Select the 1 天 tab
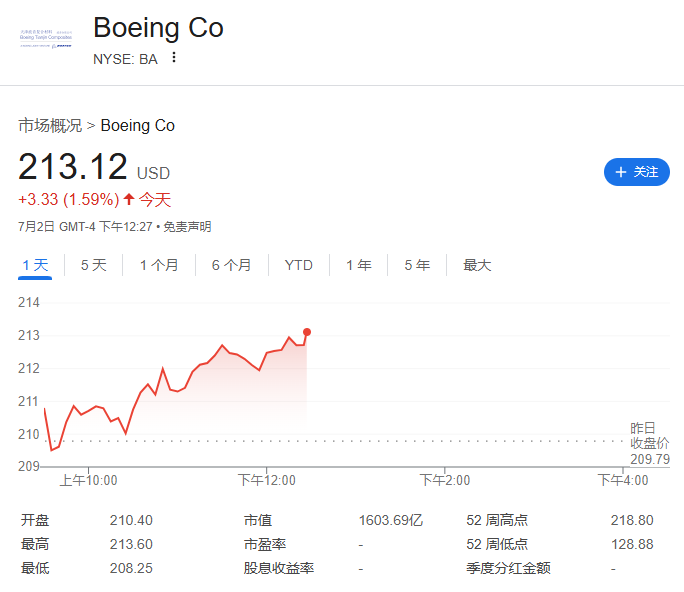 pos(35,265)
